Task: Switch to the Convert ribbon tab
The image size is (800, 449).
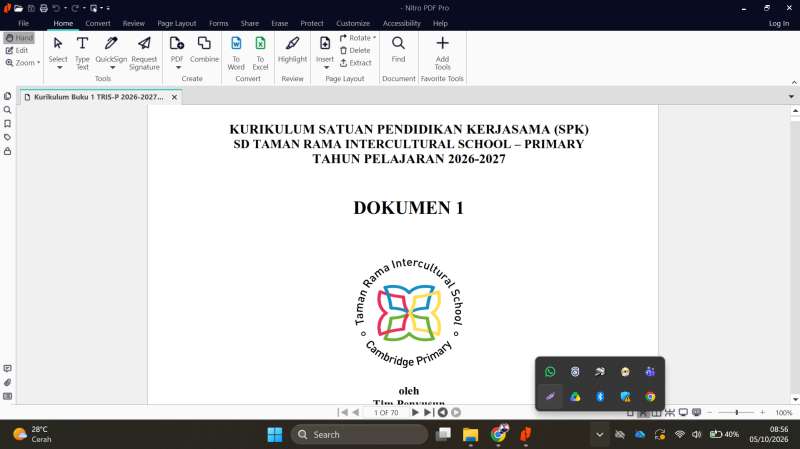Action: point(97,23)
